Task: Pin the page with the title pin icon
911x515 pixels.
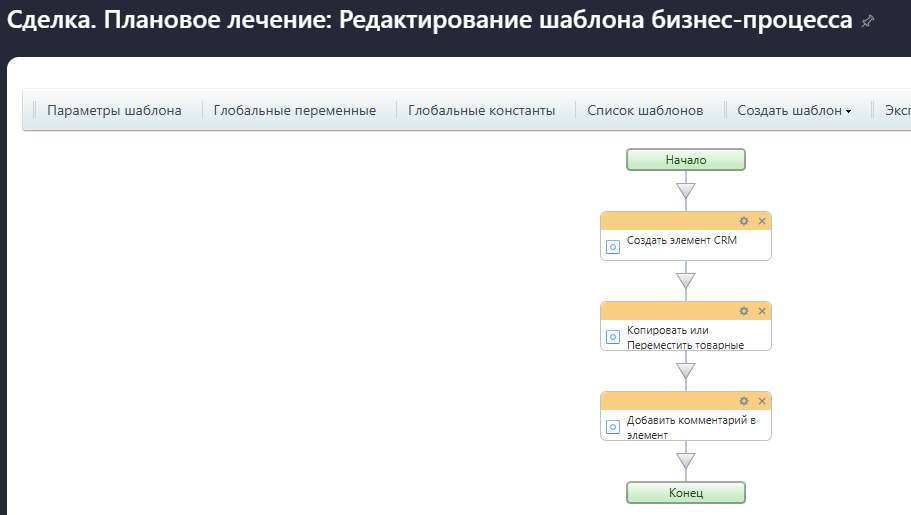Action: pyautogui.click(x=867, y=21)
